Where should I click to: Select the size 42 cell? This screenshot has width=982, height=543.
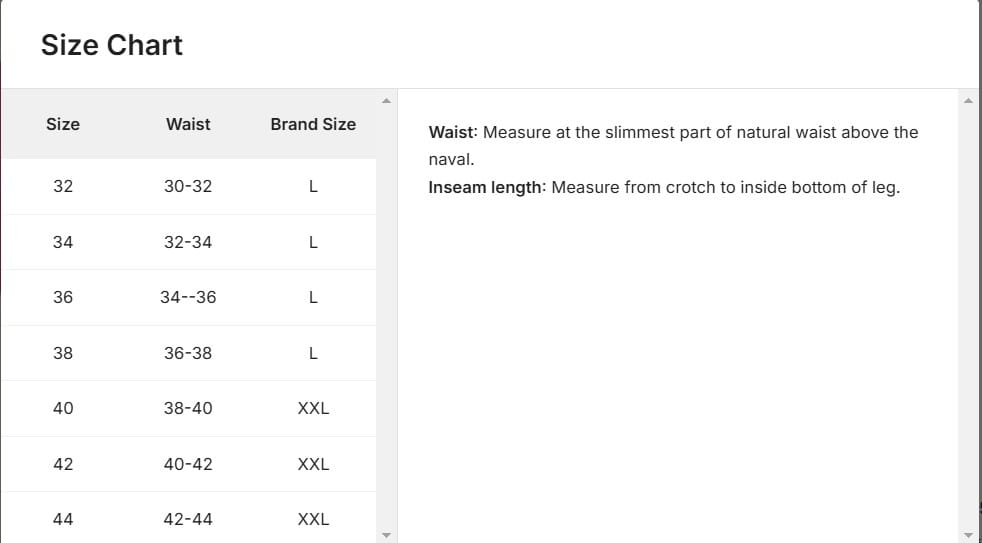tap(63, 464)
